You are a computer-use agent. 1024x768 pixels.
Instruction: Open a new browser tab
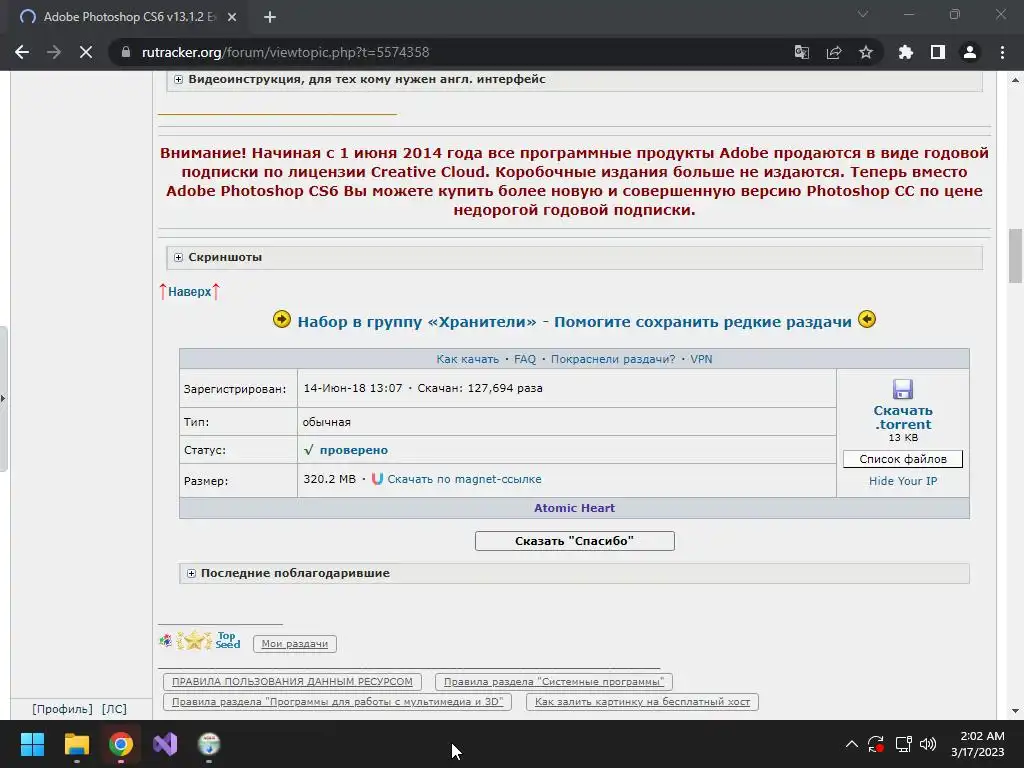pos(270,17)
